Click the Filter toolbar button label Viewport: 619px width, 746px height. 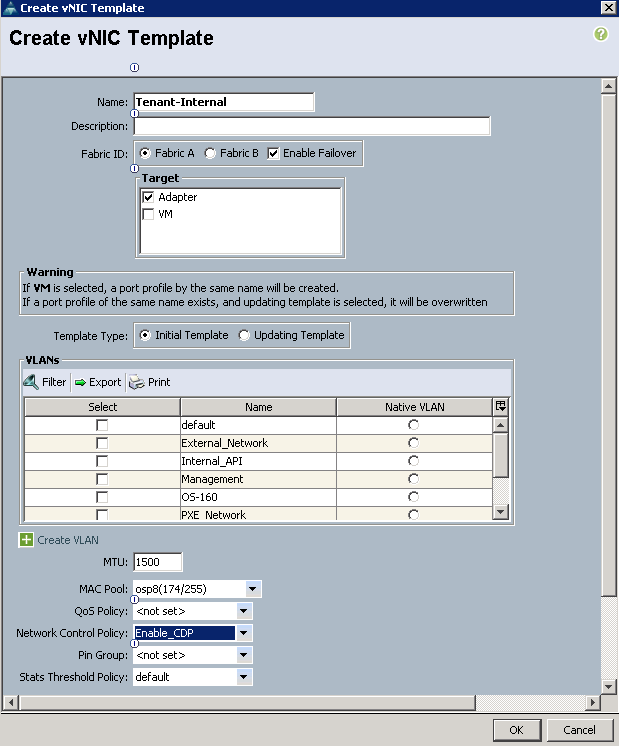click(x=54, y=382)
